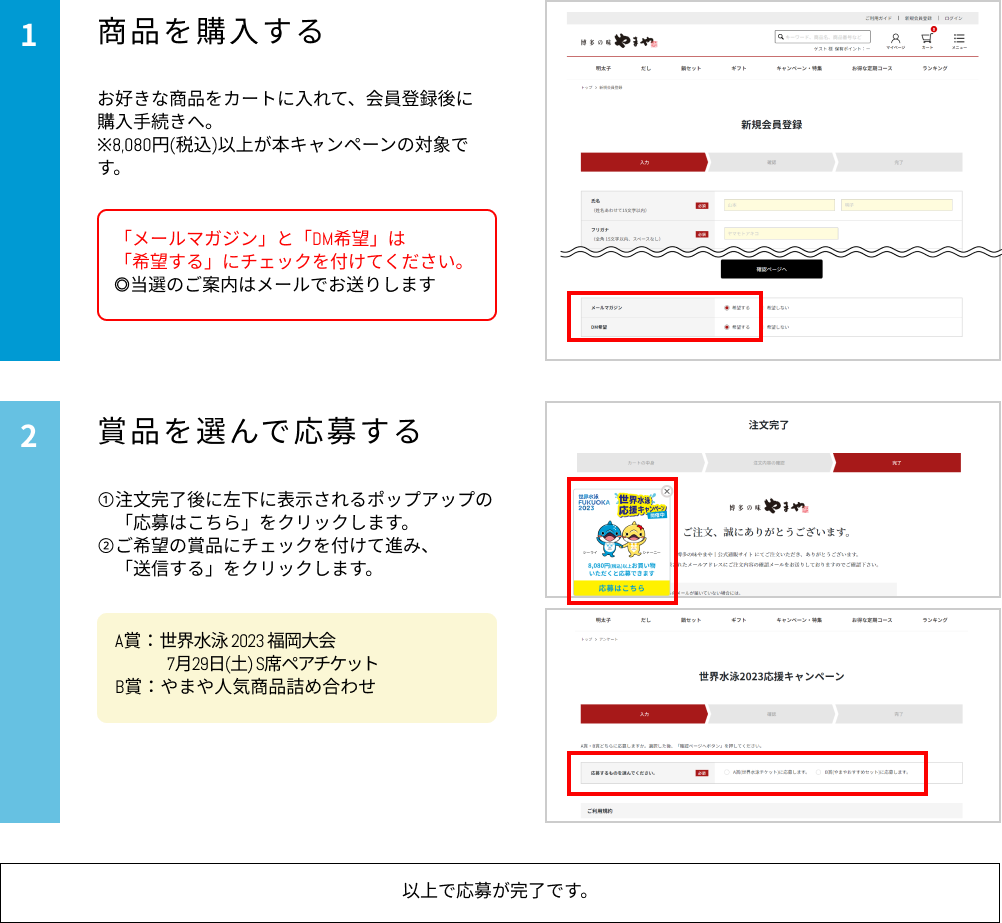Open 明太子 in the campaign page nav
The image size is (1002, 923).
pyautogui.click(x=603, y=620)
